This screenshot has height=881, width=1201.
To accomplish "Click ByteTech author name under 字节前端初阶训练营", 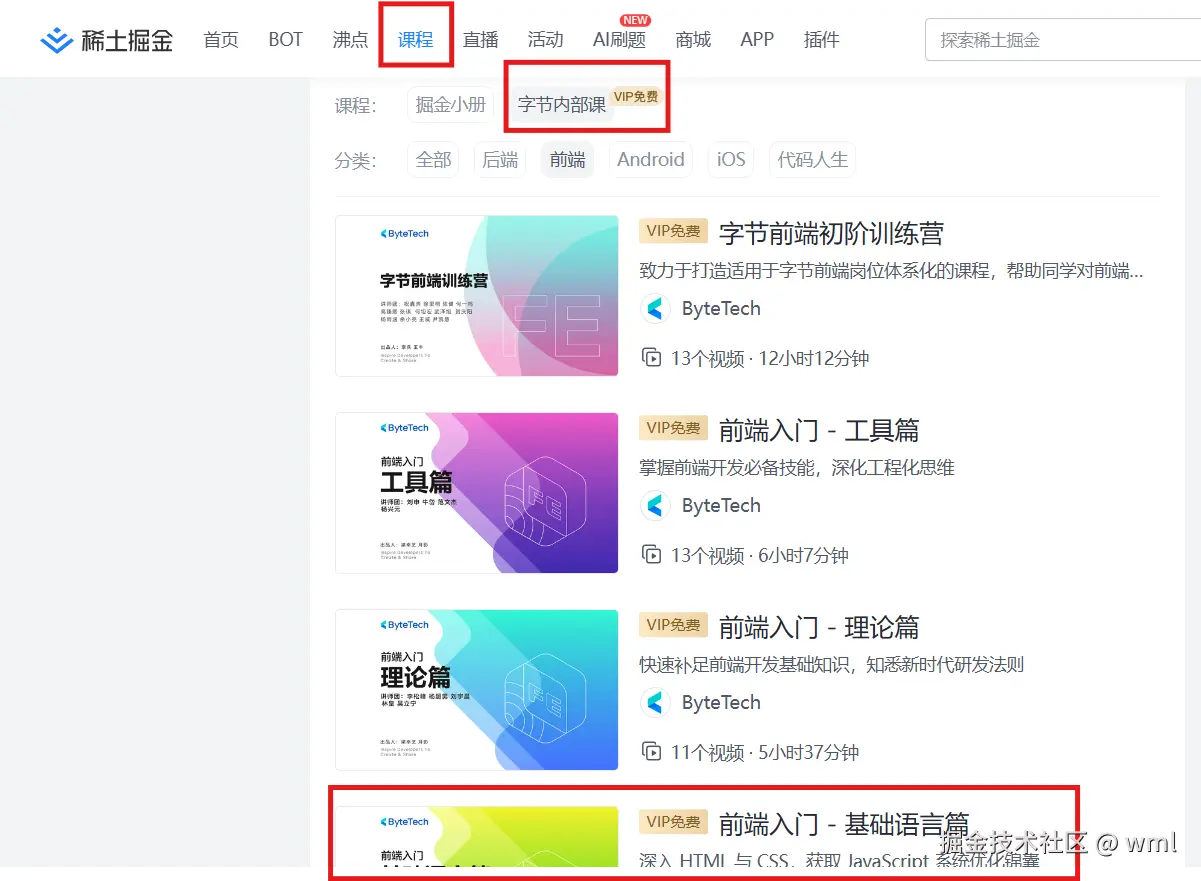I will point(721,309).
